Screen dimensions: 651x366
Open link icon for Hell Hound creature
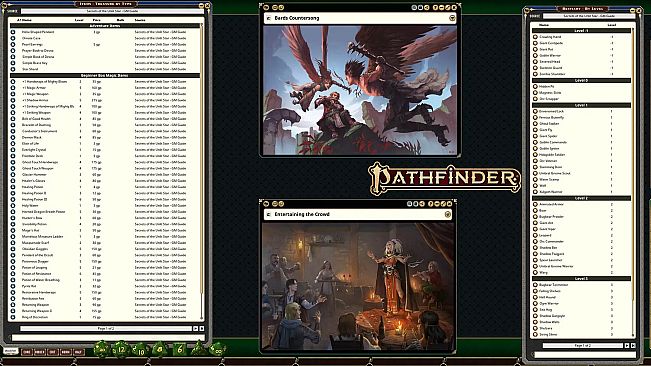535,298
